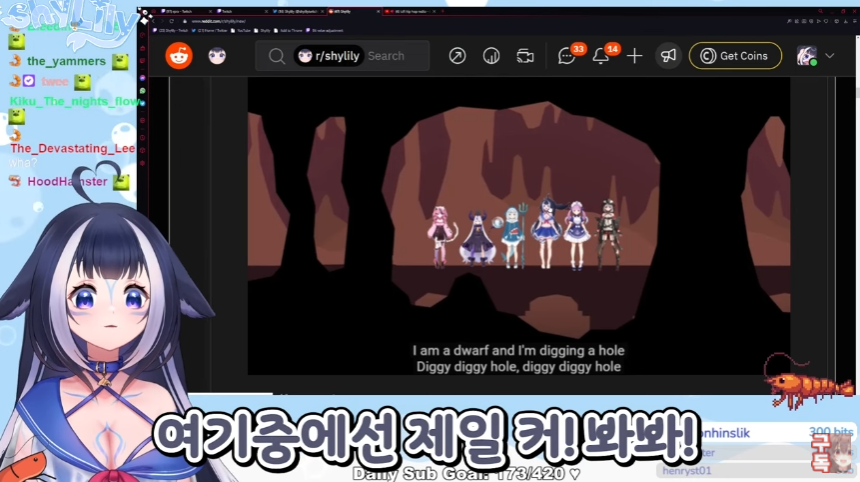
Task: Click the reddit.com address bar
Action: pos(218,21)
